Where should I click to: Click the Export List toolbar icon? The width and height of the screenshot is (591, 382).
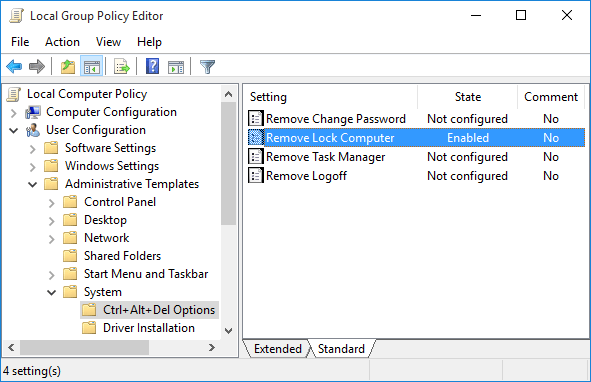121,67
